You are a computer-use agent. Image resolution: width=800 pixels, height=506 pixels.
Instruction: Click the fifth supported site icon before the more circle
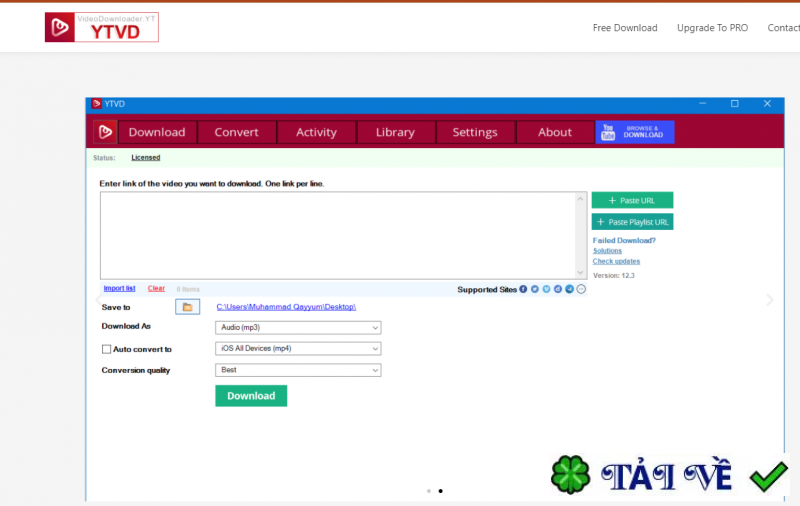[x=569, y=289]
